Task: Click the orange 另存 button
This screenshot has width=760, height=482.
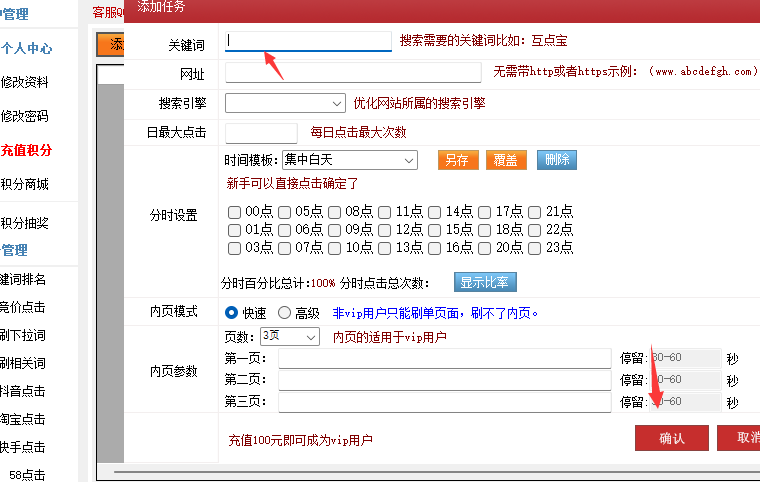Action: pos(458,160)
